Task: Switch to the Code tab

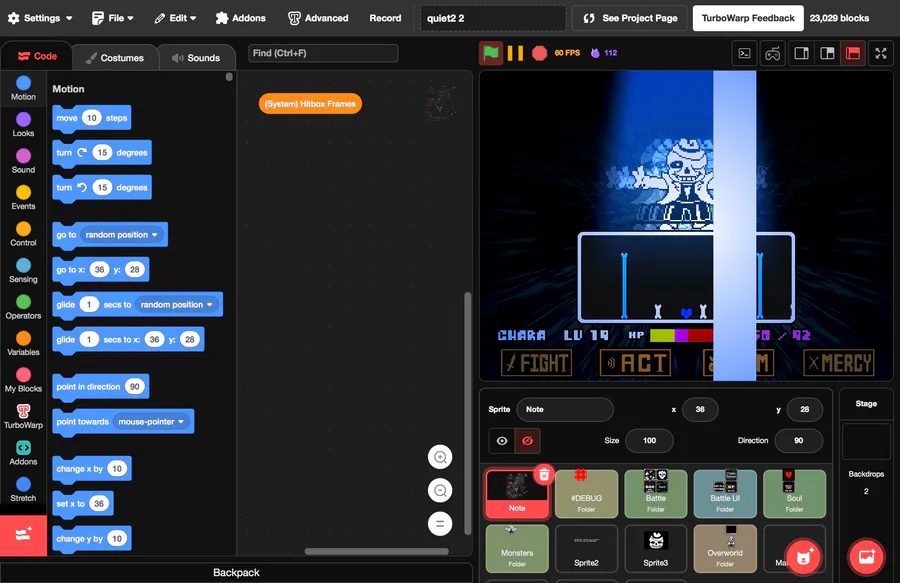Action: pyautogui.click(x=37, y=56)
